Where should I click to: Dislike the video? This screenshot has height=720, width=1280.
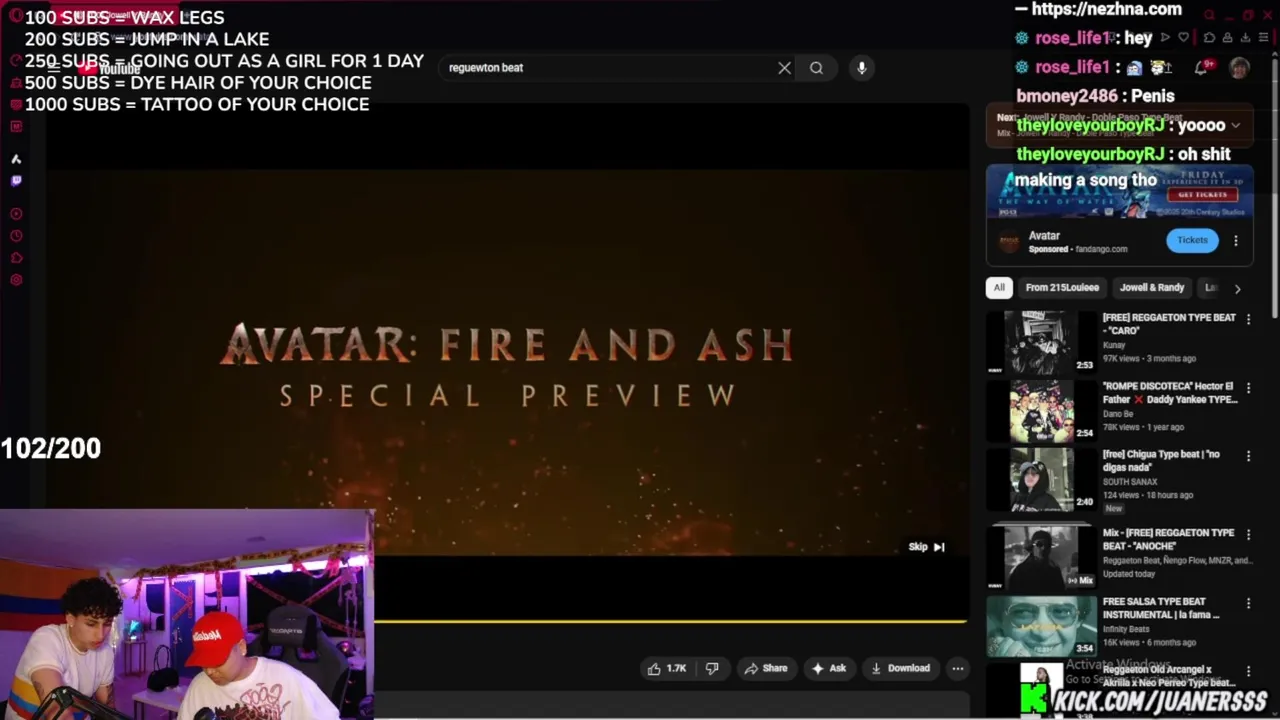[712, 668]
